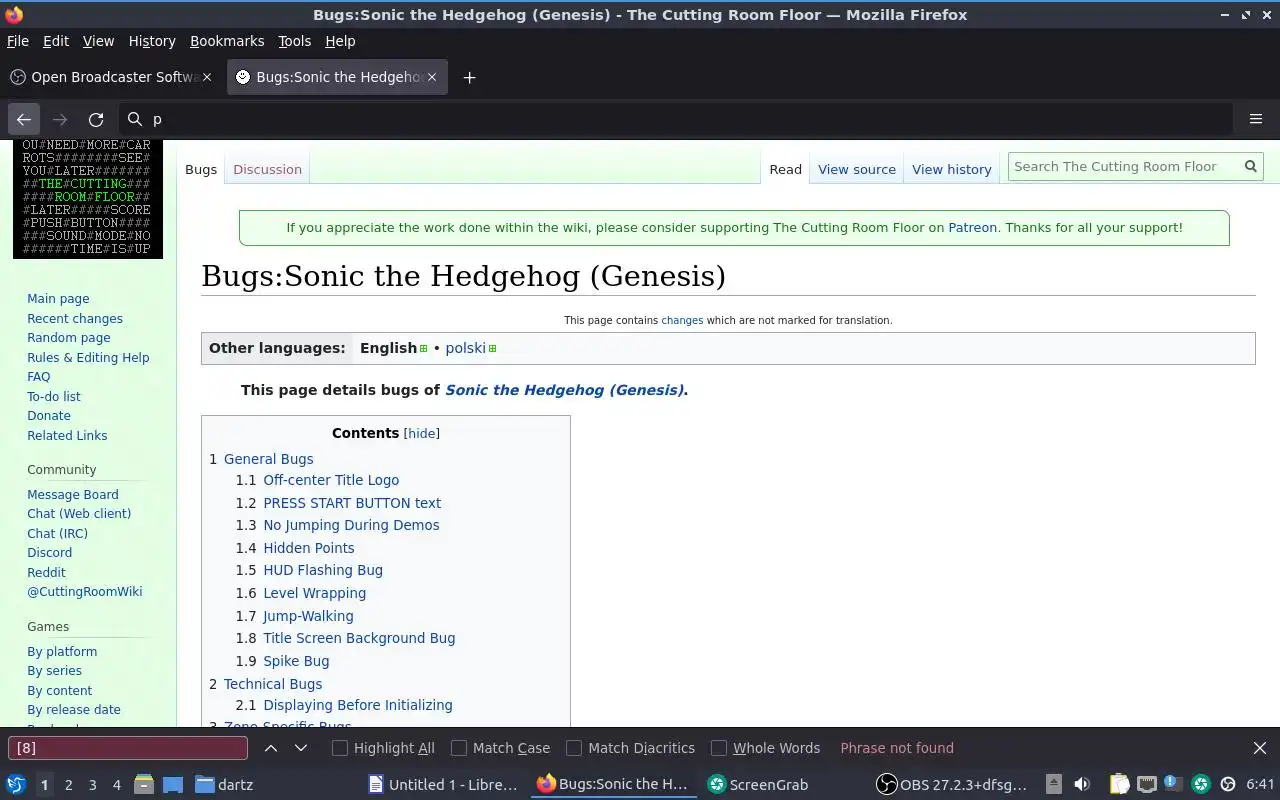Hide the Contents table via hide link

click(x=421, y=433)
